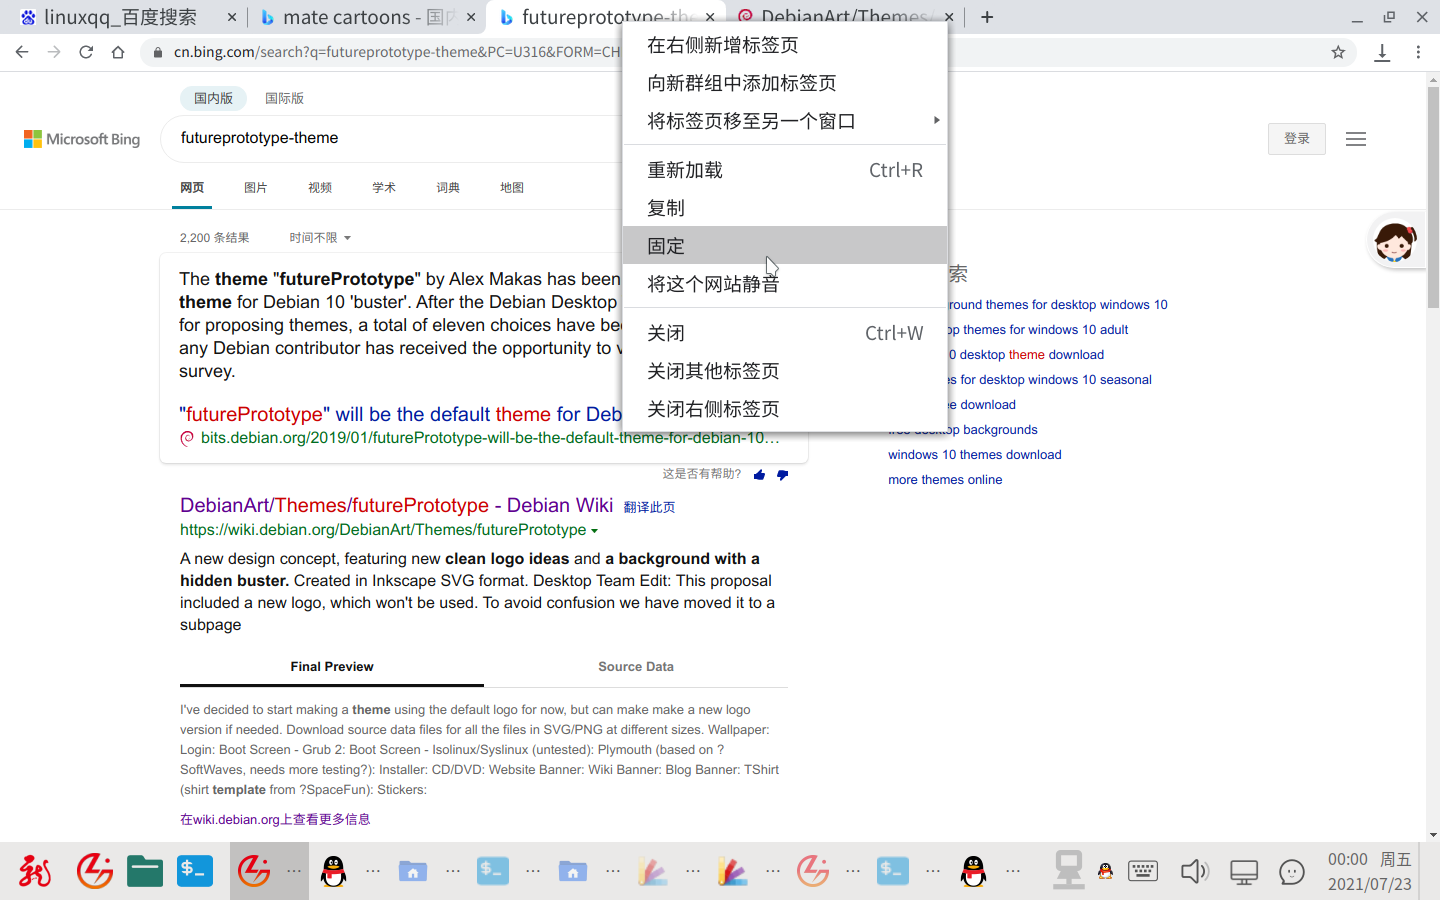Open the 图片 search category
The height and width of the screenshot is (900, 1440).
256,187
